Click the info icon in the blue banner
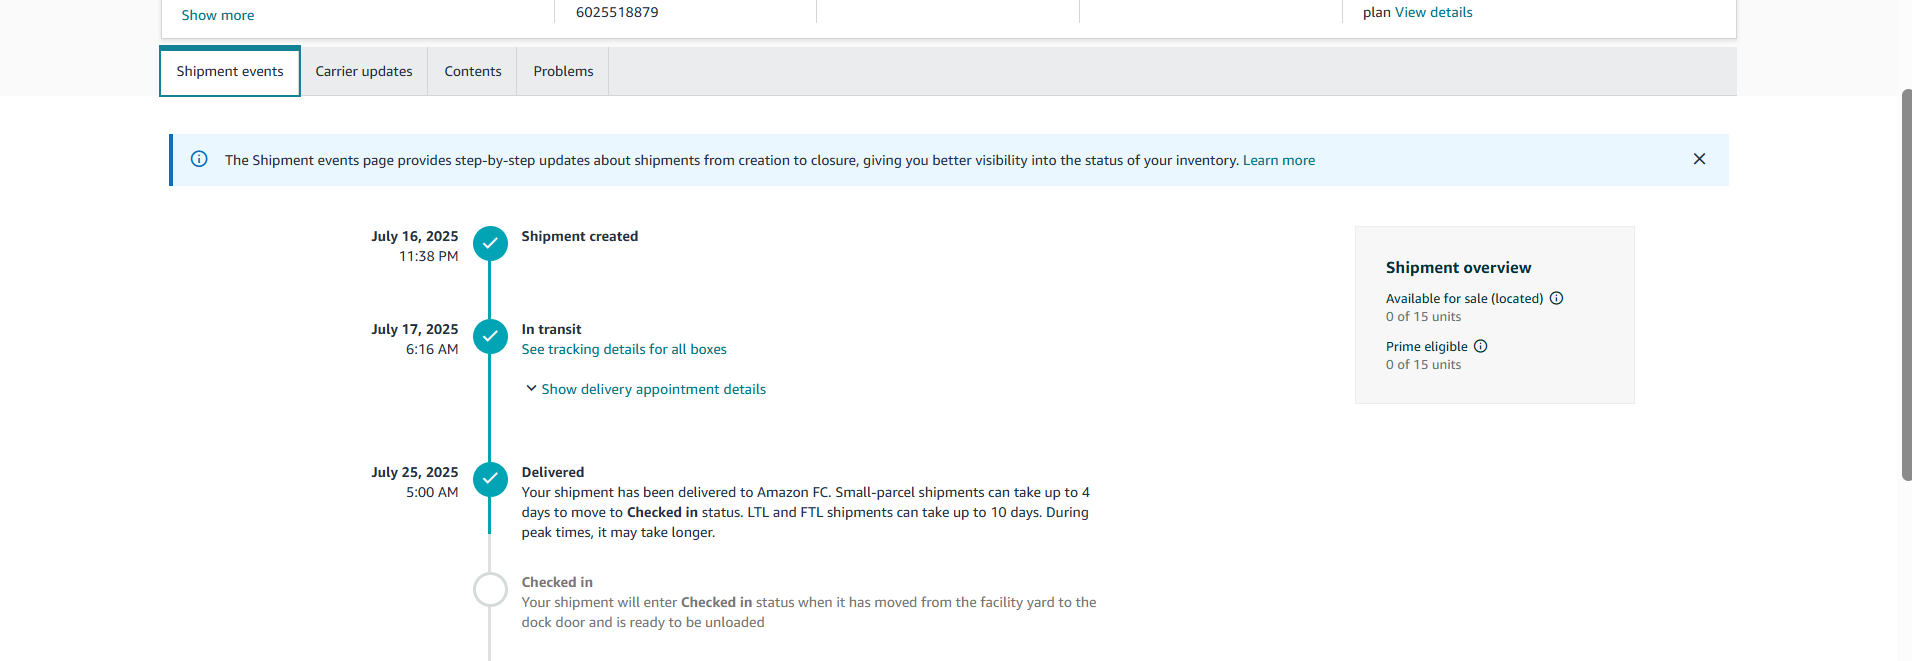Viewport: 1912px width, 661px height. pyautogui.click(x=199, y=159)
